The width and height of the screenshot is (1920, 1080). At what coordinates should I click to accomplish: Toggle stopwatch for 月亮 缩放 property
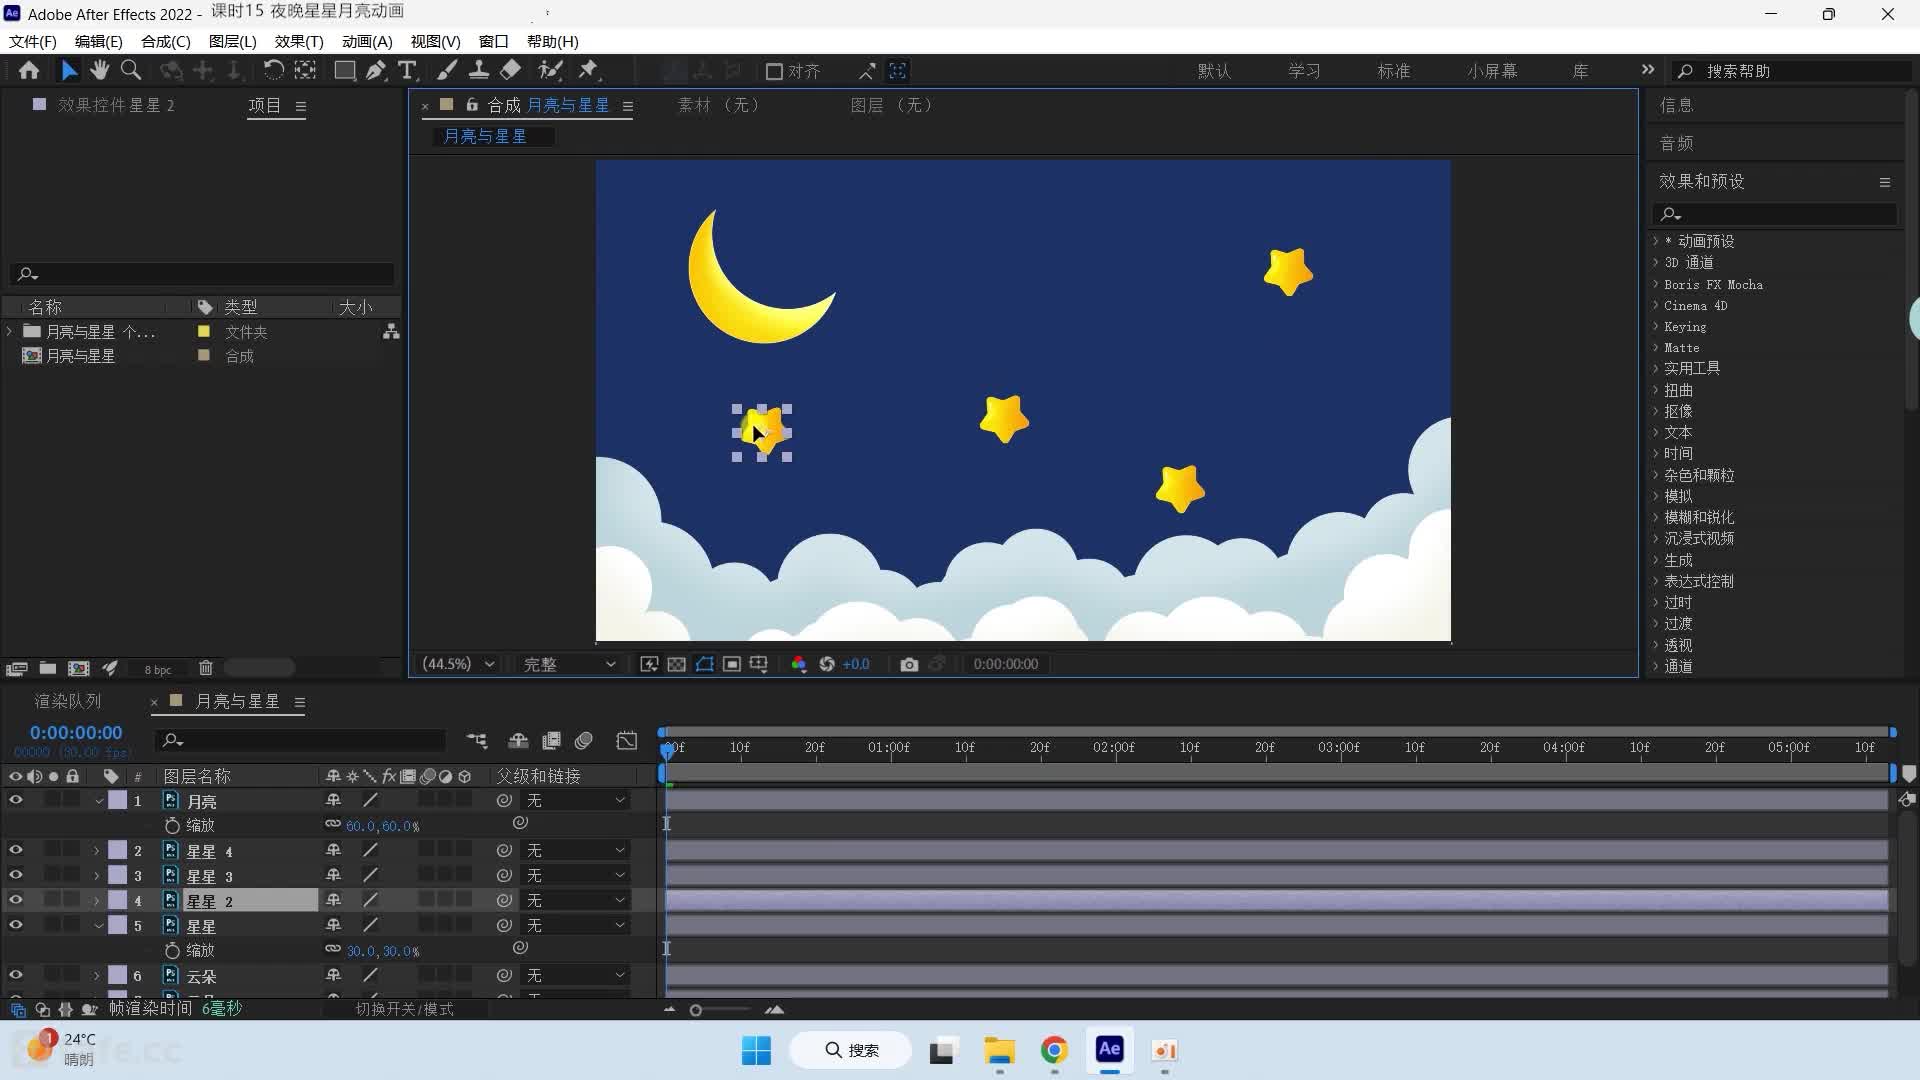click(172, 825)
